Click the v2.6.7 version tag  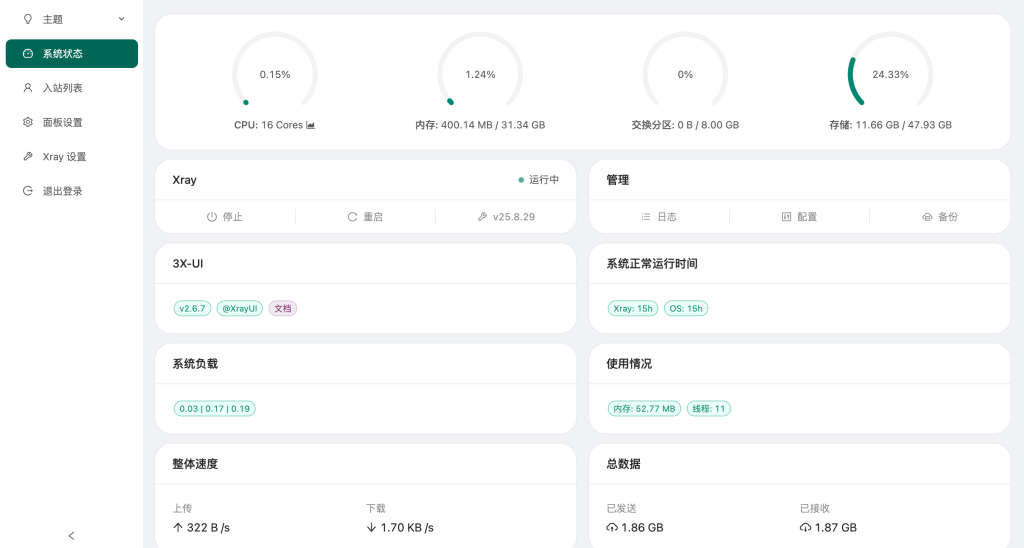[x=192, y=309]
